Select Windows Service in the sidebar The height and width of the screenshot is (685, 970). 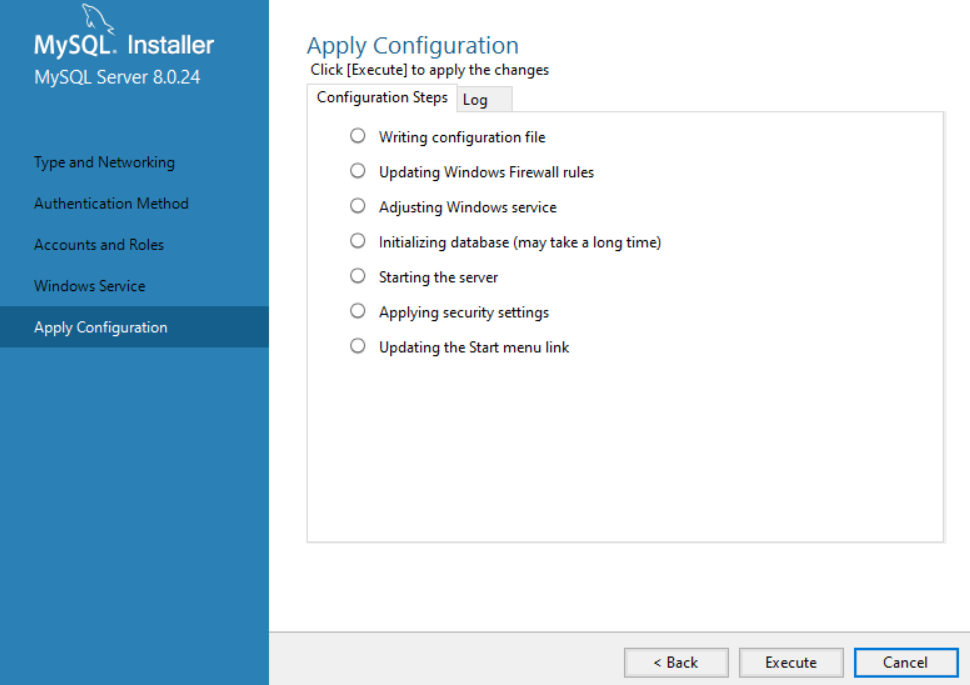click(x=90, y=286)
